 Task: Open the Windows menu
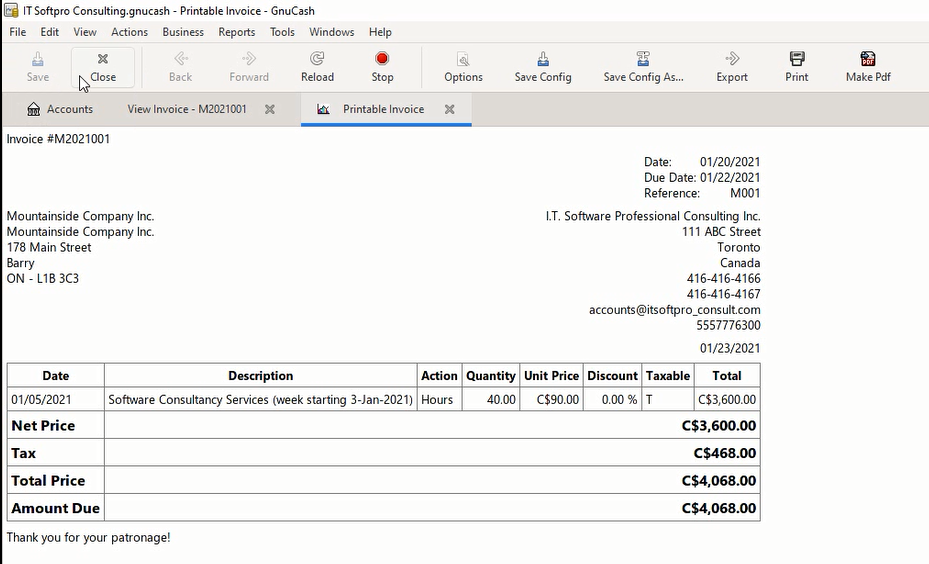[x=331, y=32]
